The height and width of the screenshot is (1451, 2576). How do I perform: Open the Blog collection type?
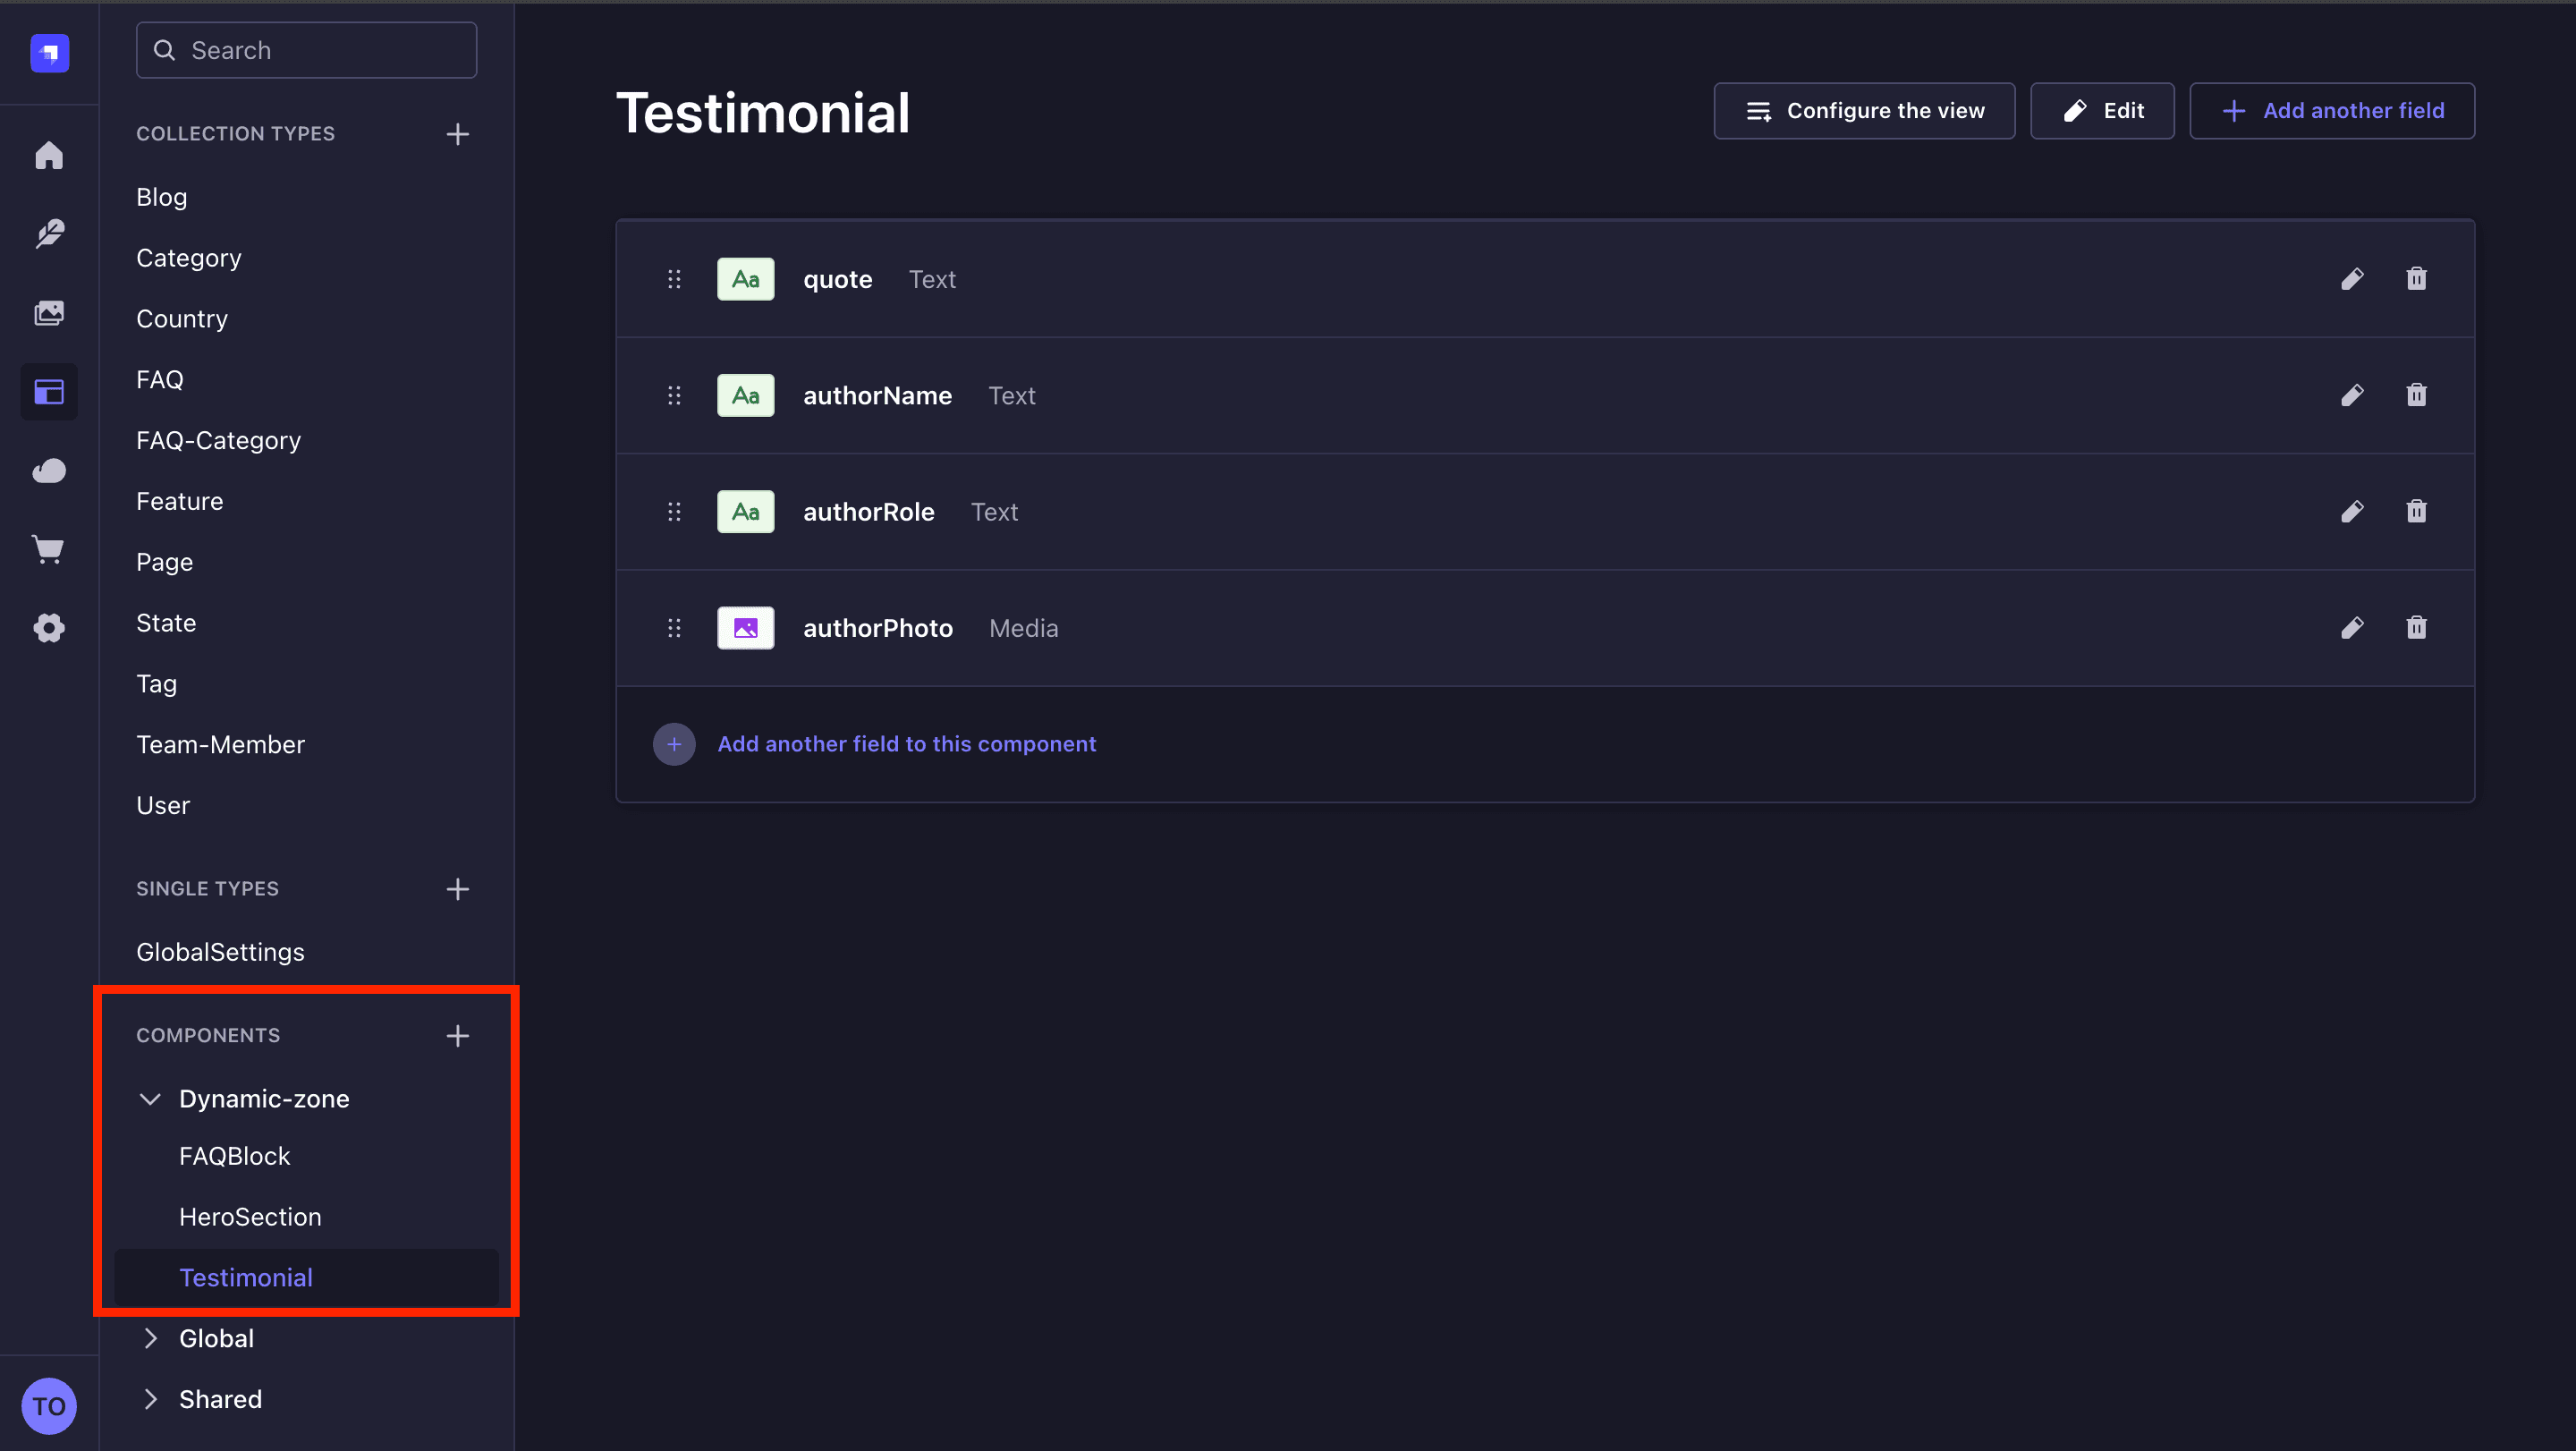pos(162,197)
